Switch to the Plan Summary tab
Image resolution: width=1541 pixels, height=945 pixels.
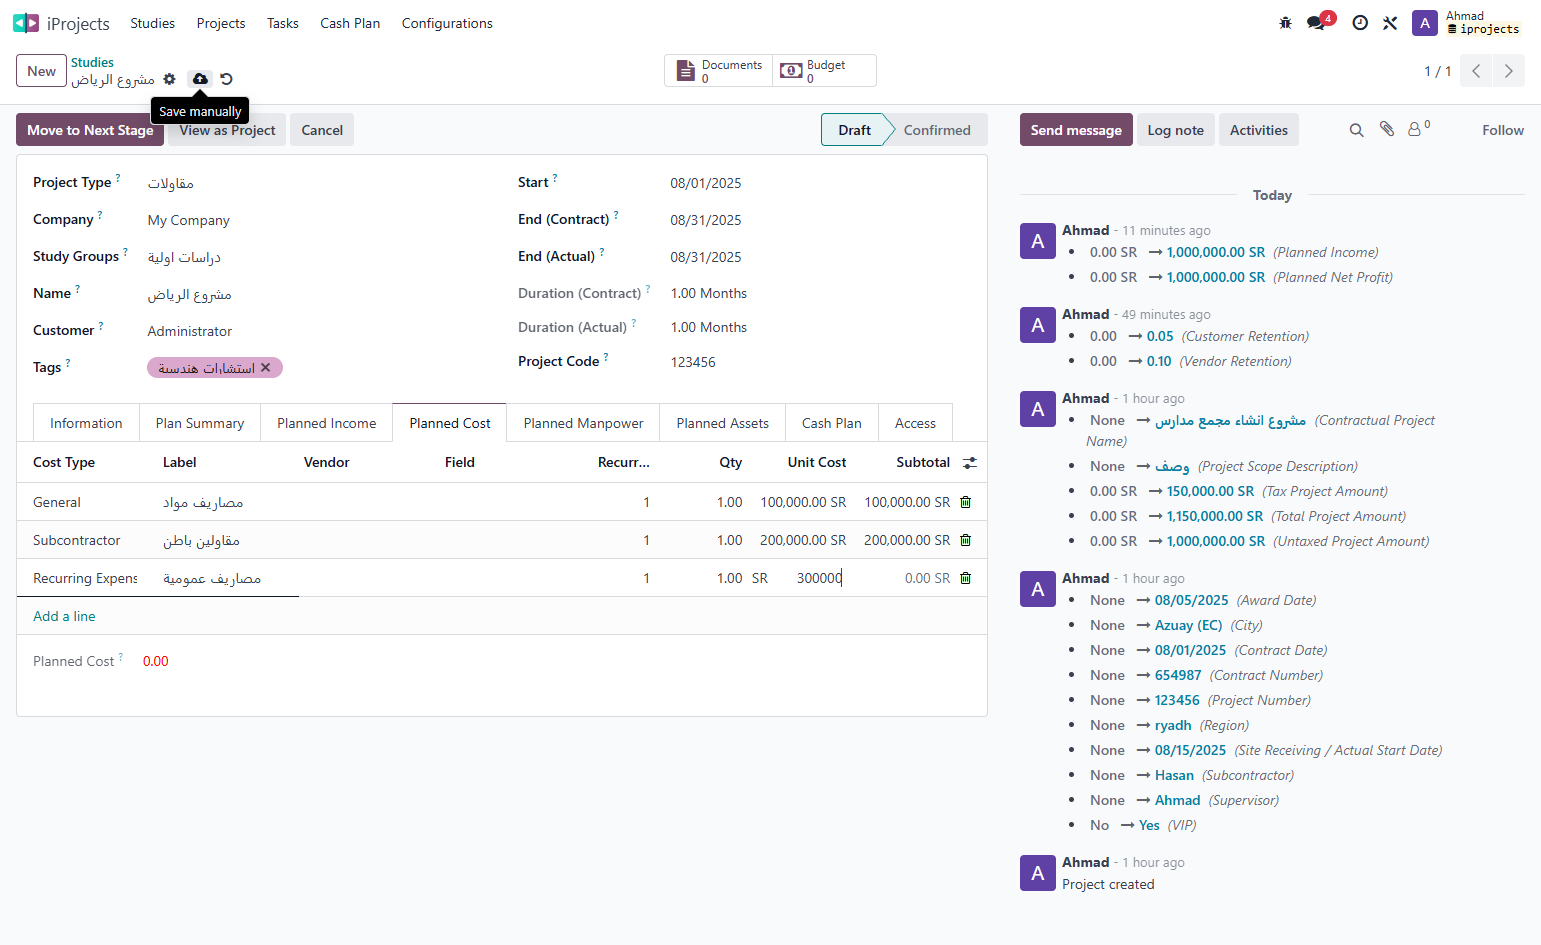[200, 423]
